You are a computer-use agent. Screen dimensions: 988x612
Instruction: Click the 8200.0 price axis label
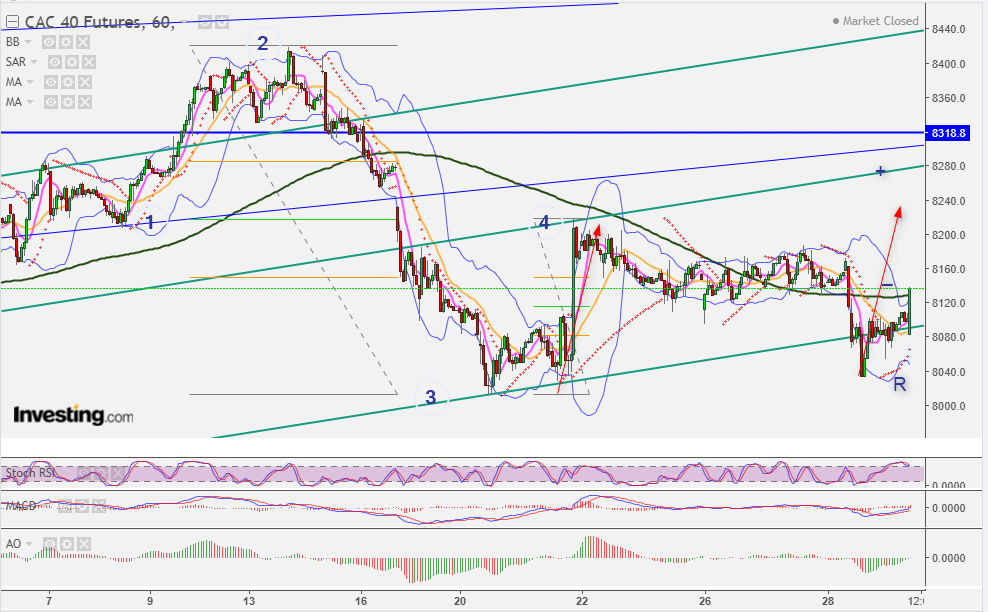tap(948, 235)
